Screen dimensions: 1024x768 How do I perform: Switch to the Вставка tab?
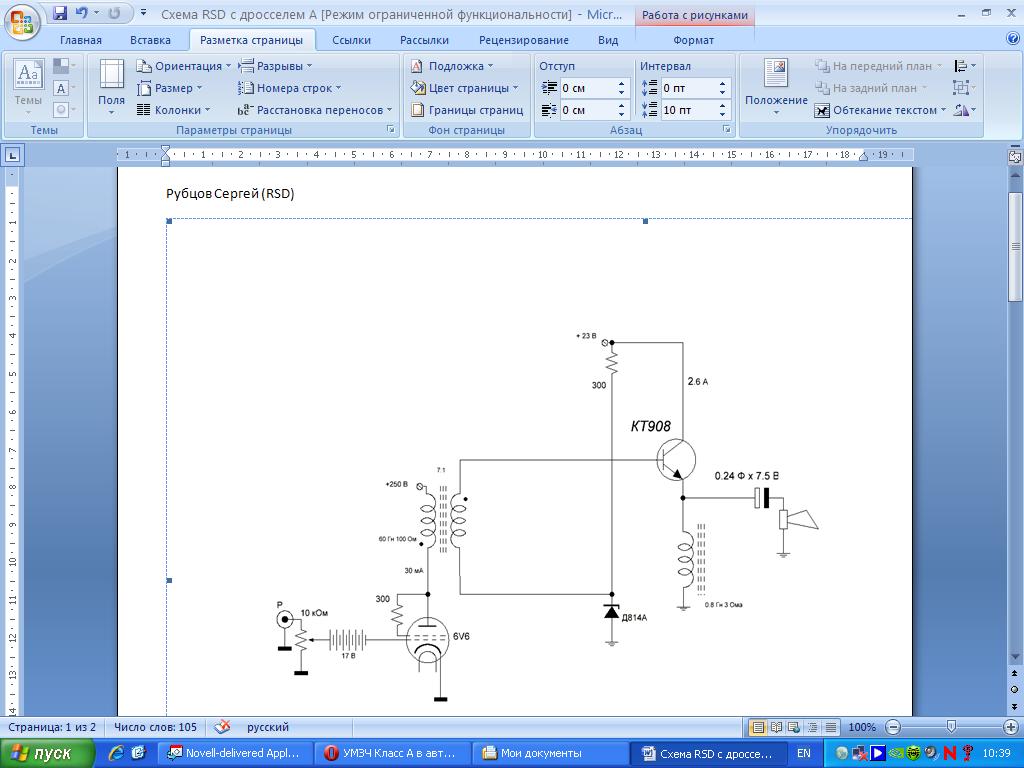[x=150, y=40]
